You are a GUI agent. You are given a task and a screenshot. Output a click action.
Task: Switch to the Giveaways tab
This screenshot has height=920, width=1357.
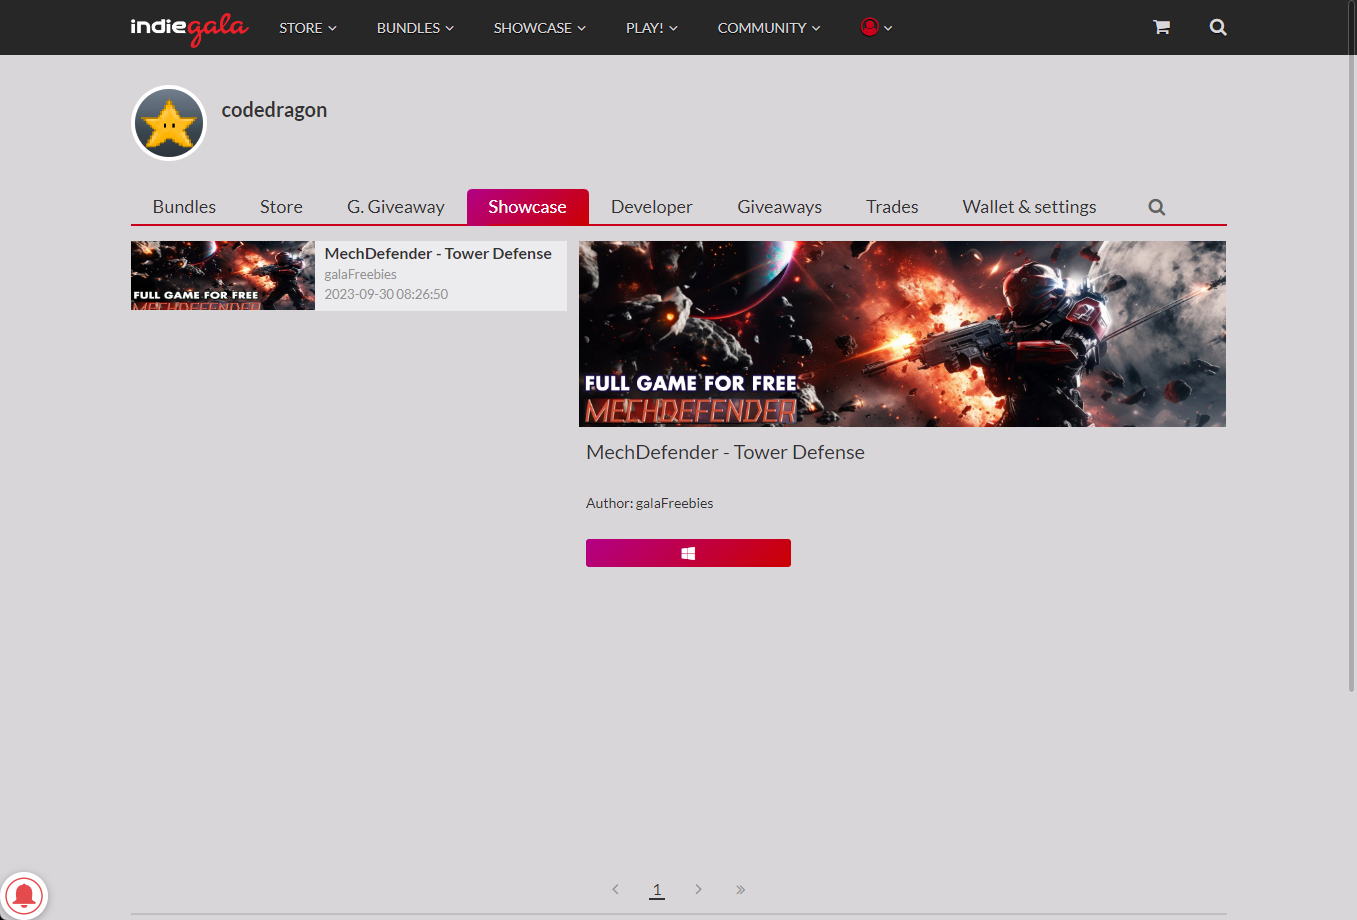click(x=780, y=207)
